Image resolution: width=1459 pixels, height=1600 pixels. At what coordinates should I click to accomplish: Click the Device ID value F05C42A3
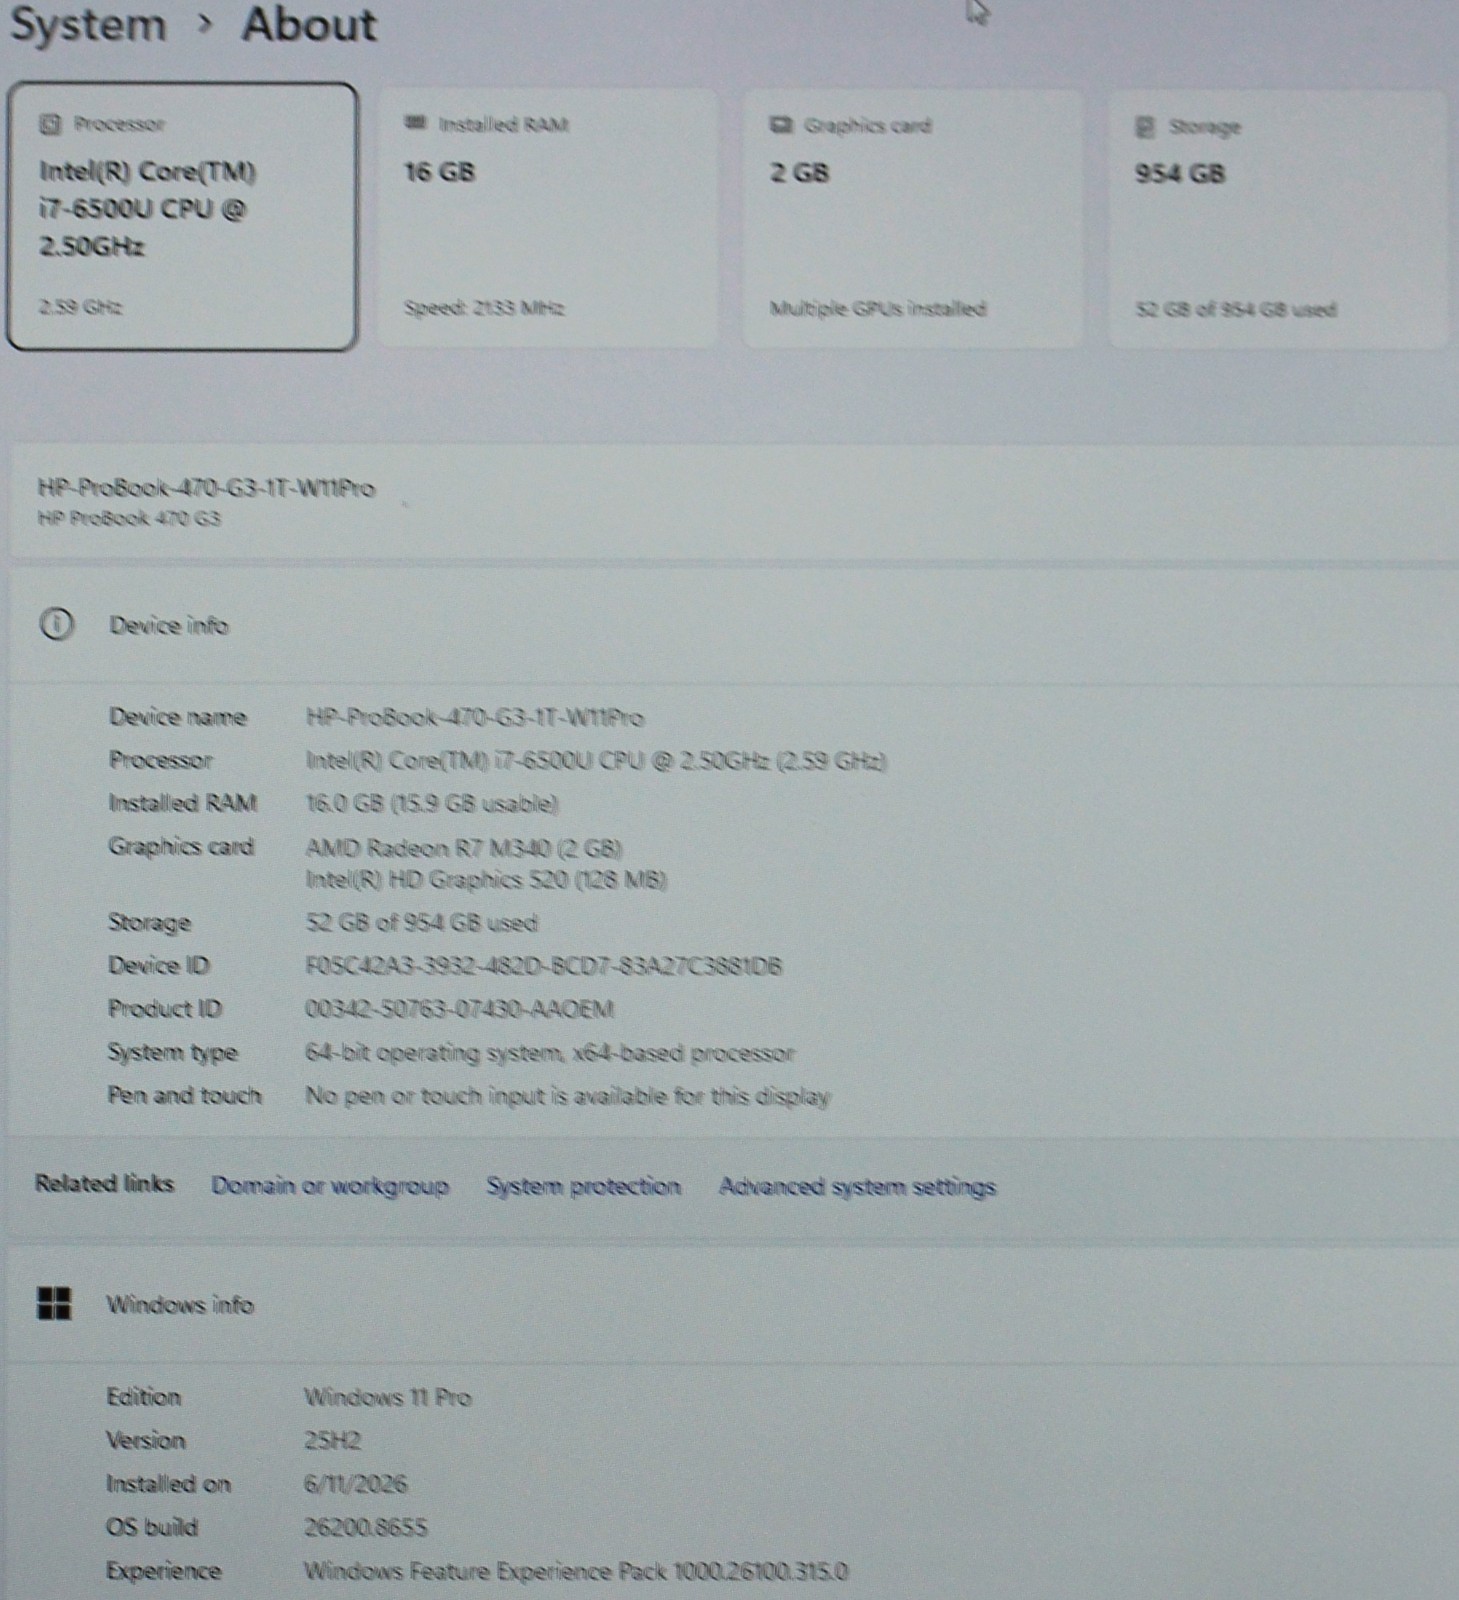[544, 966]
